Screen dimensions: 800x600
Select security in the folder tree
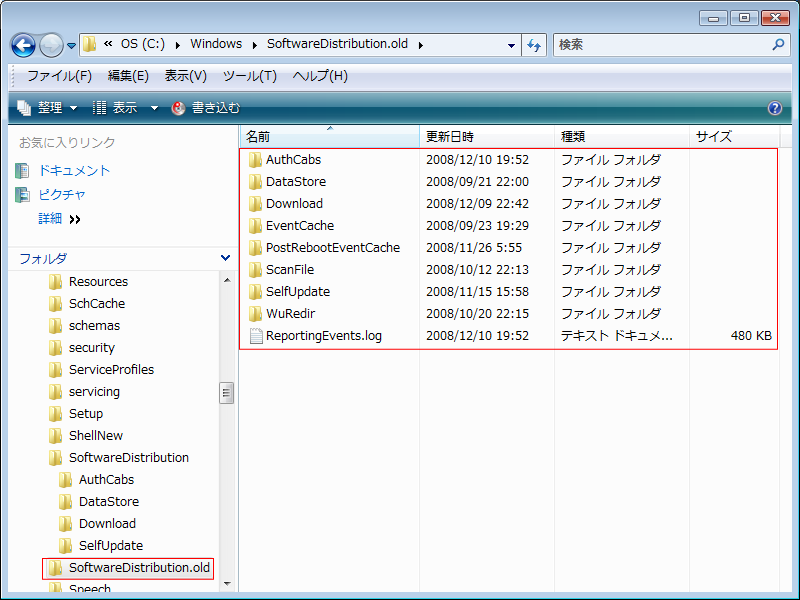point(92,347)
